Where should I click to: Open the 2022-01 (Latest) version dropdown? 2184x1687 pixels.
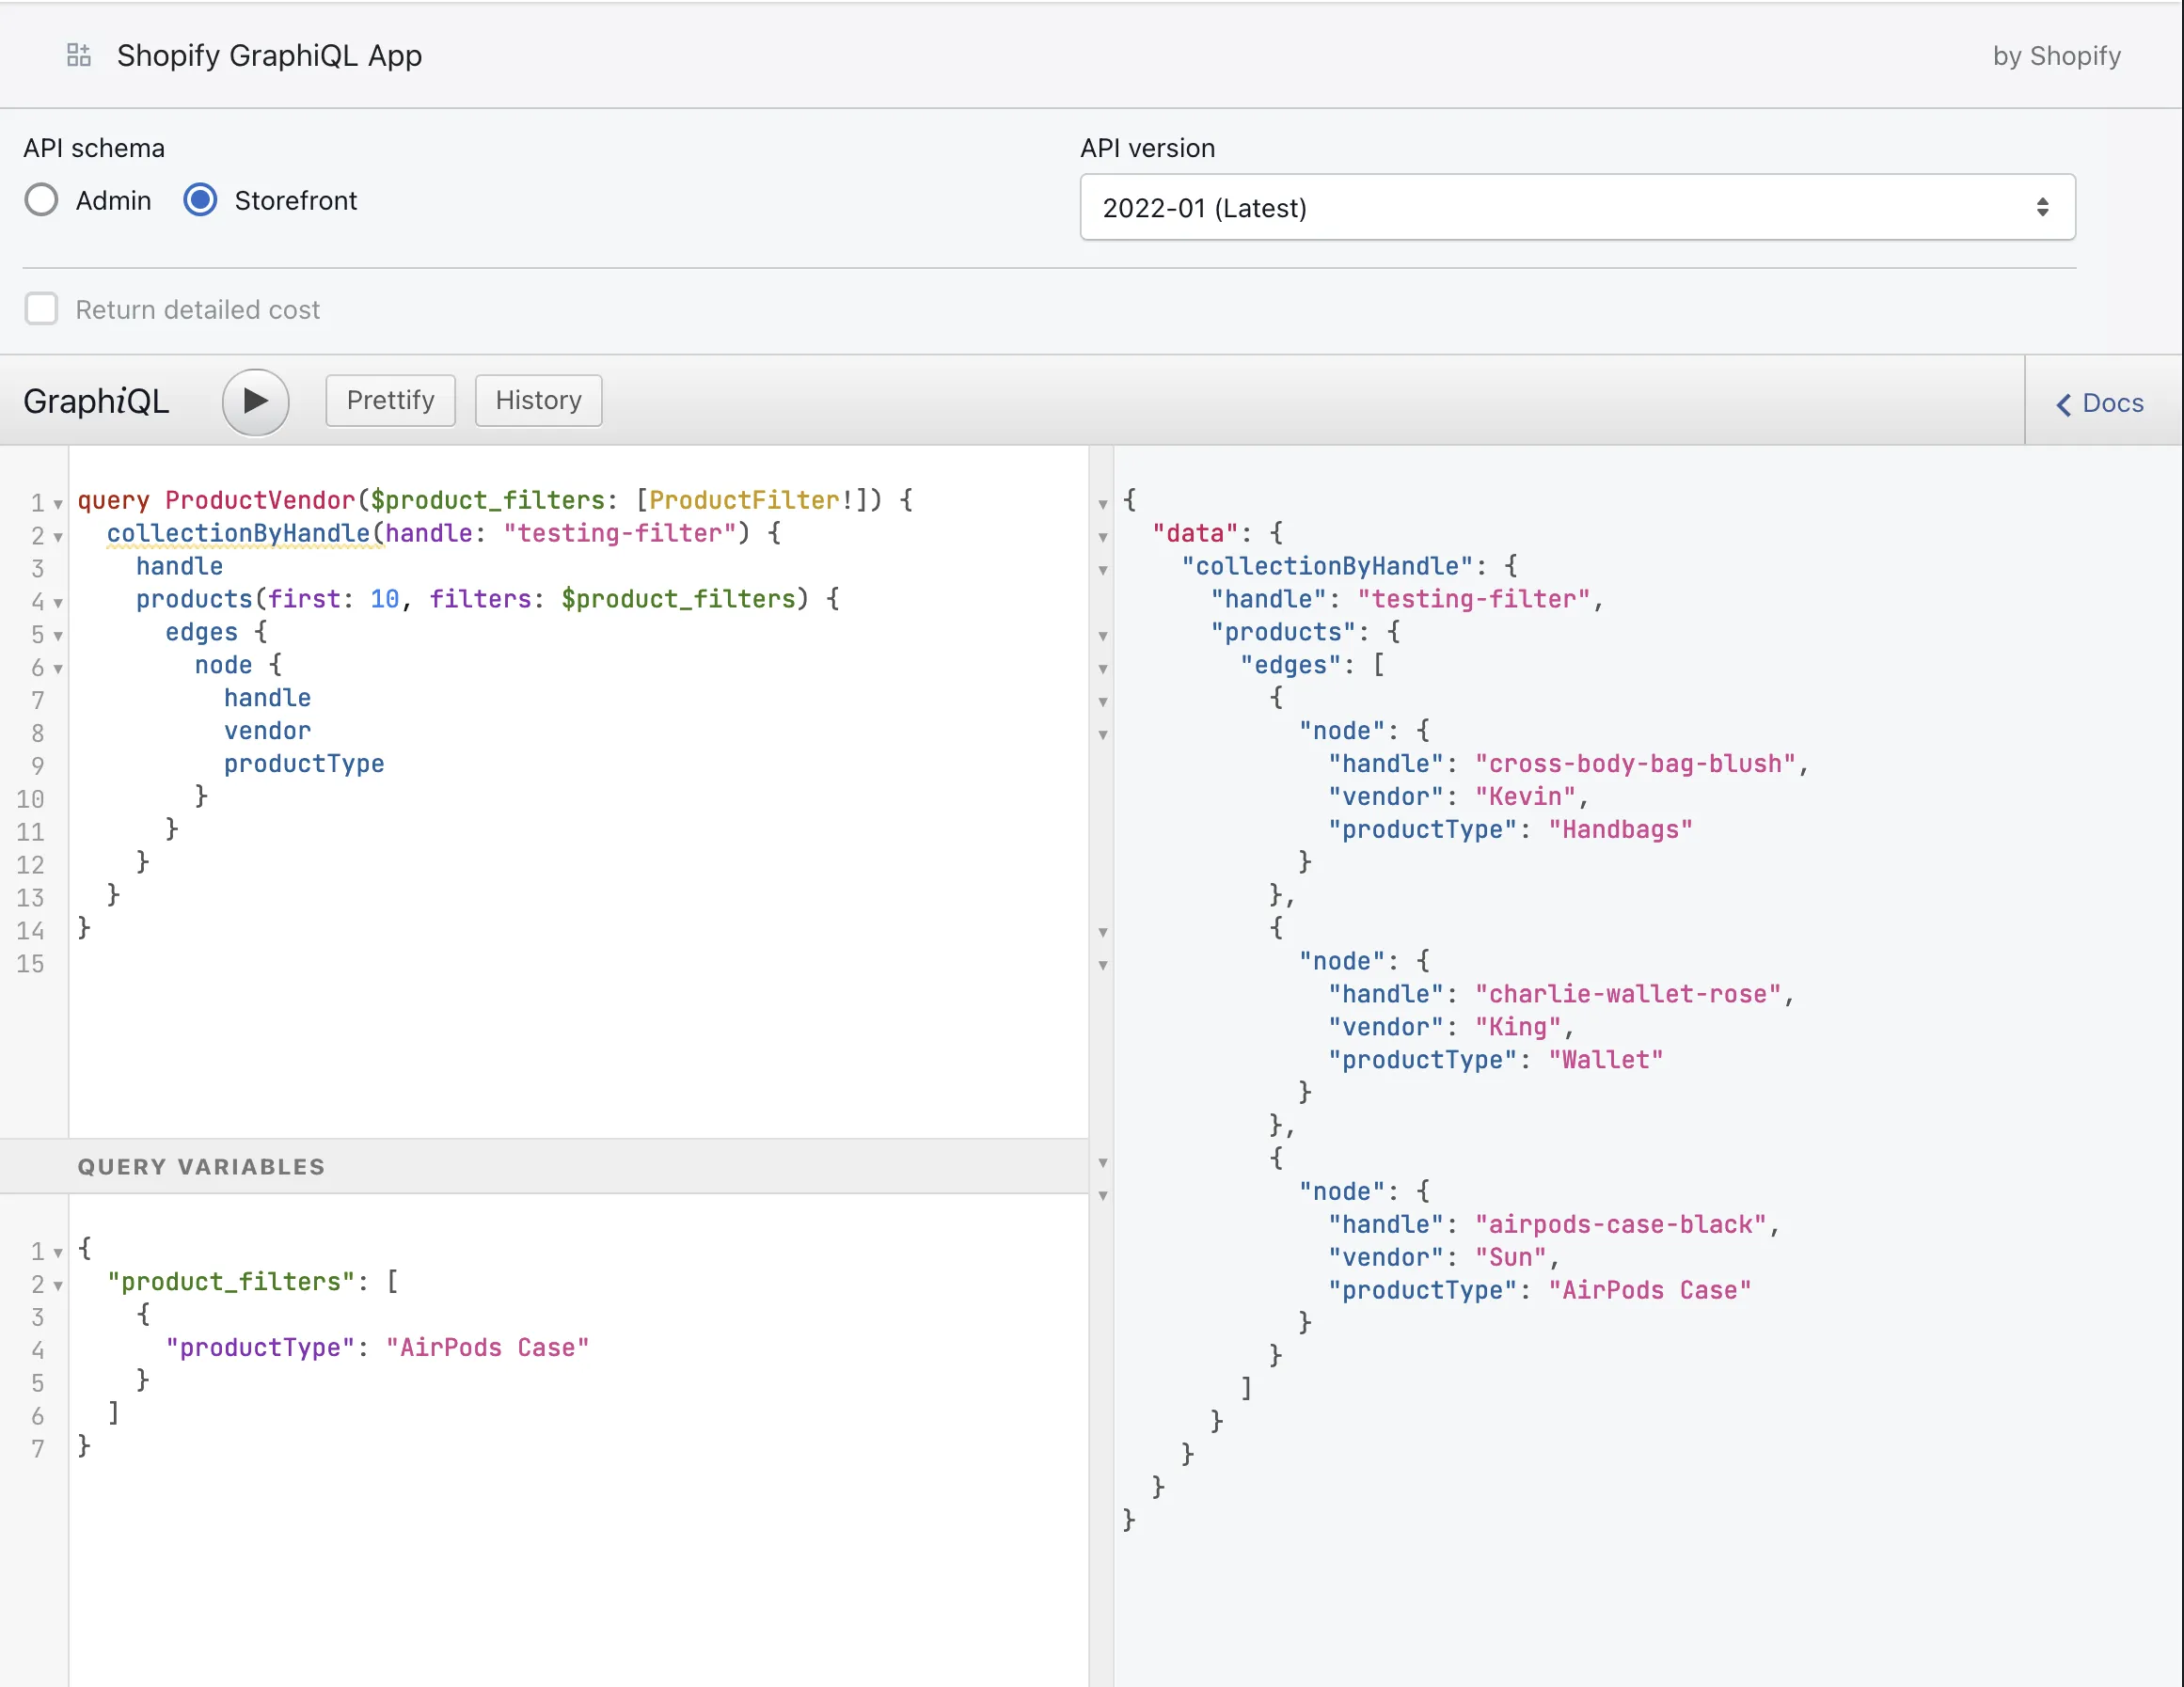pos(1576,207)
